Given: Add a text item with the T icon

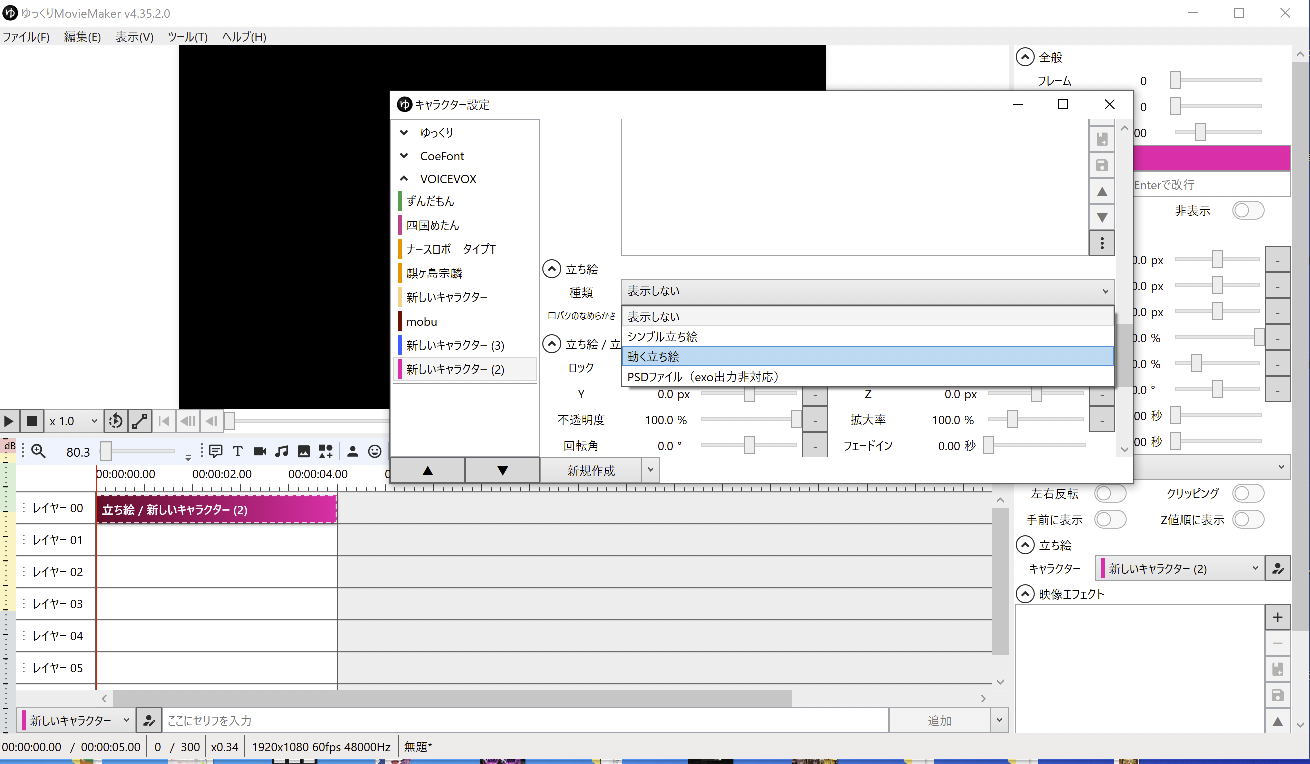Looking at the screenshot, I should [x=238, y=451].
